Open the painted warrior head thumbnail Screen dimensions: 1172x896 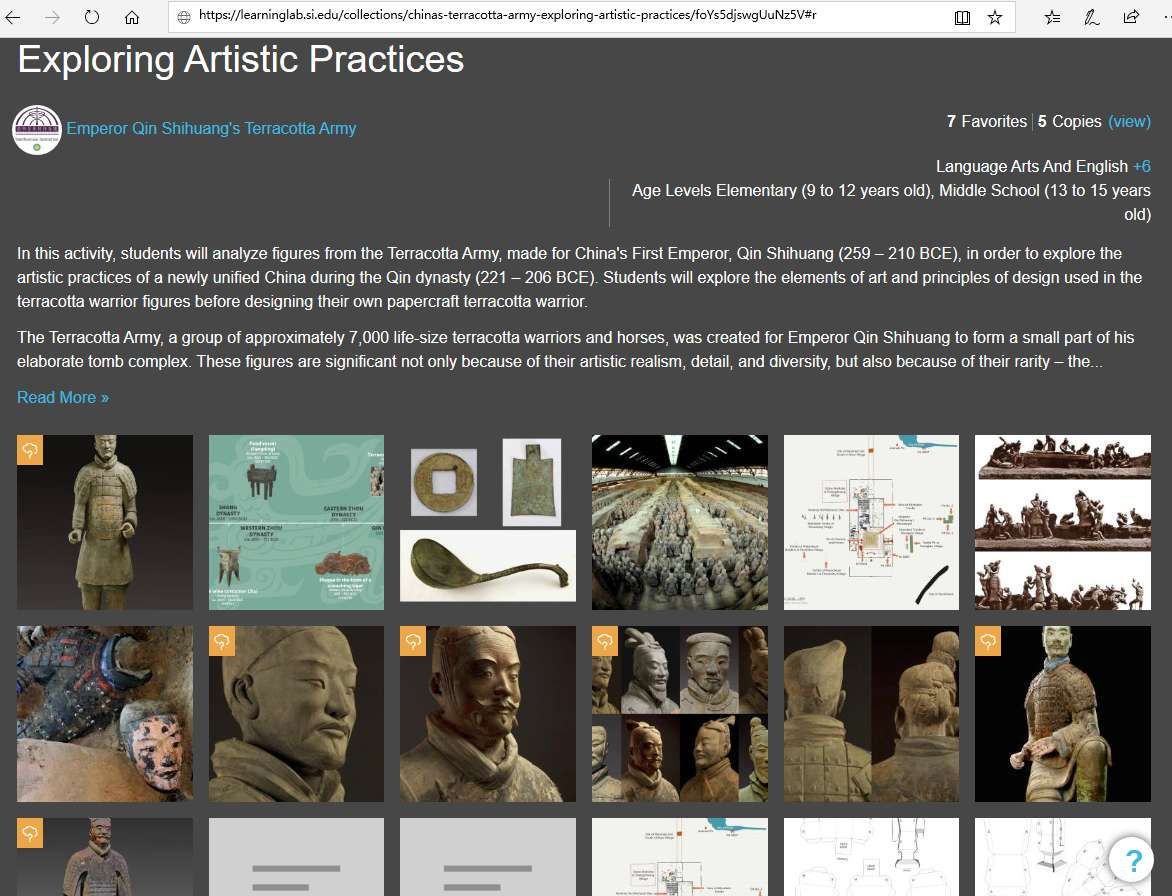[x=105, y=714]
